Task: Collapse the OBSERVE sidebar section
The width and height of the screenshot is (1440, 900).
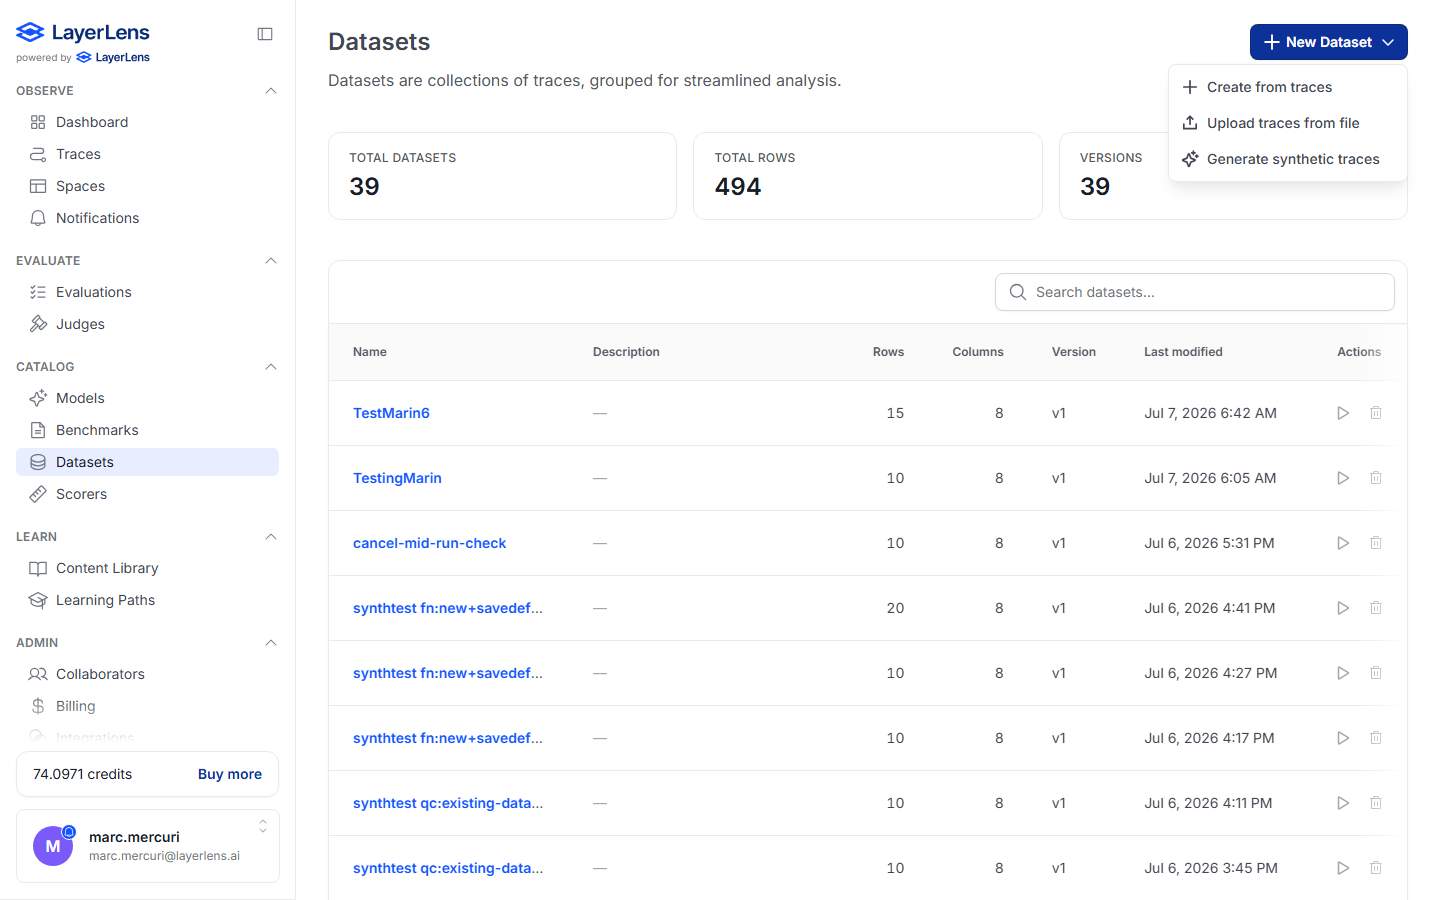Action: pos(270,91)
